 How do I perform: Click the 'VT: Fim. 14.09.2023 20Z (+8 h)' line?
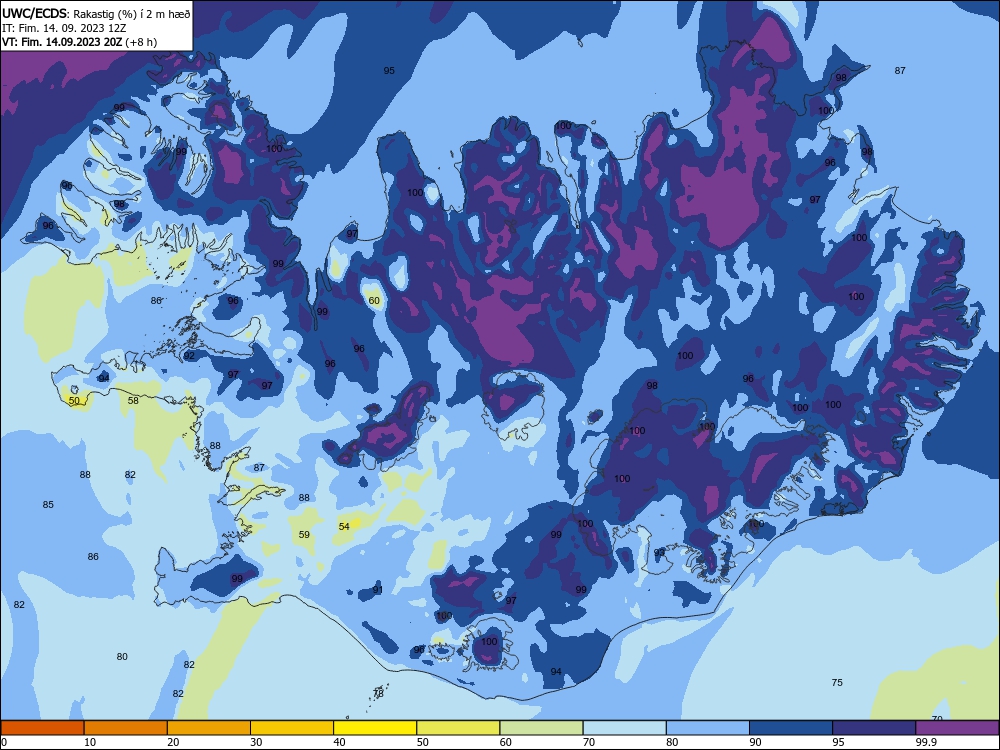(x=79, y=42)
